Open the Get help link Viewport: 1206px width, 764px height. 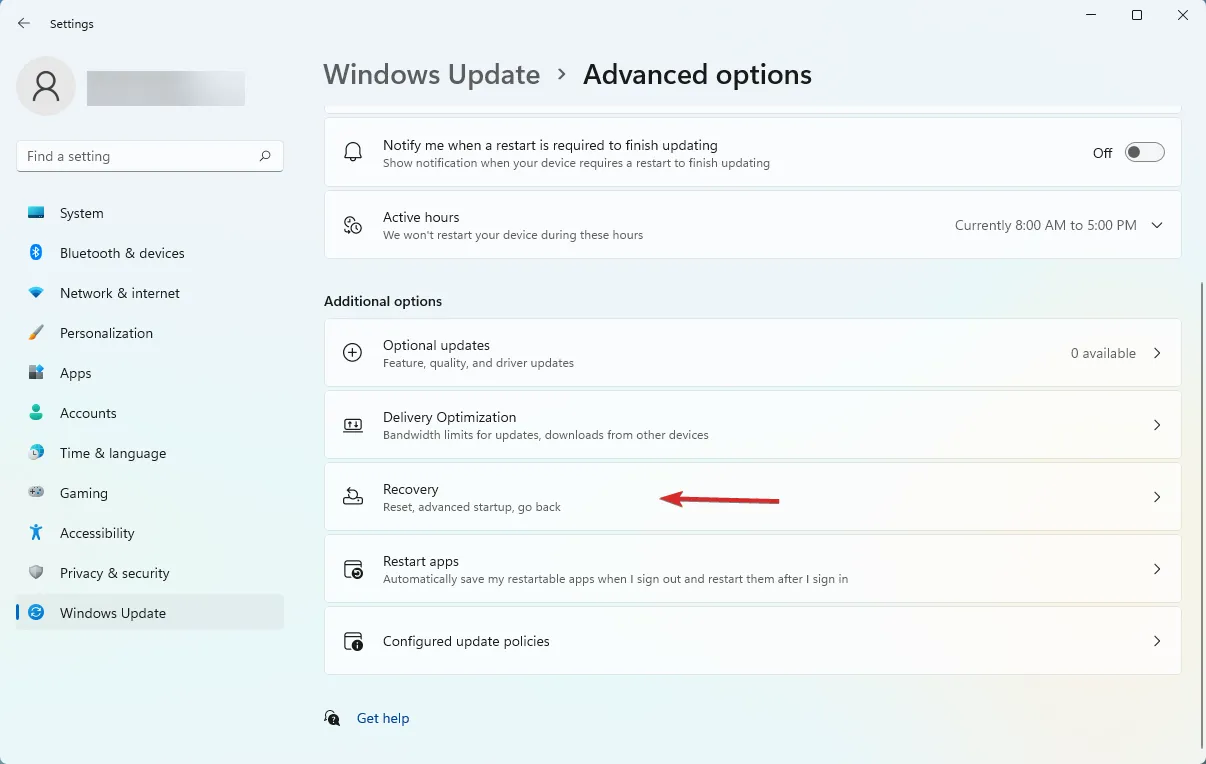coord(383,718)
